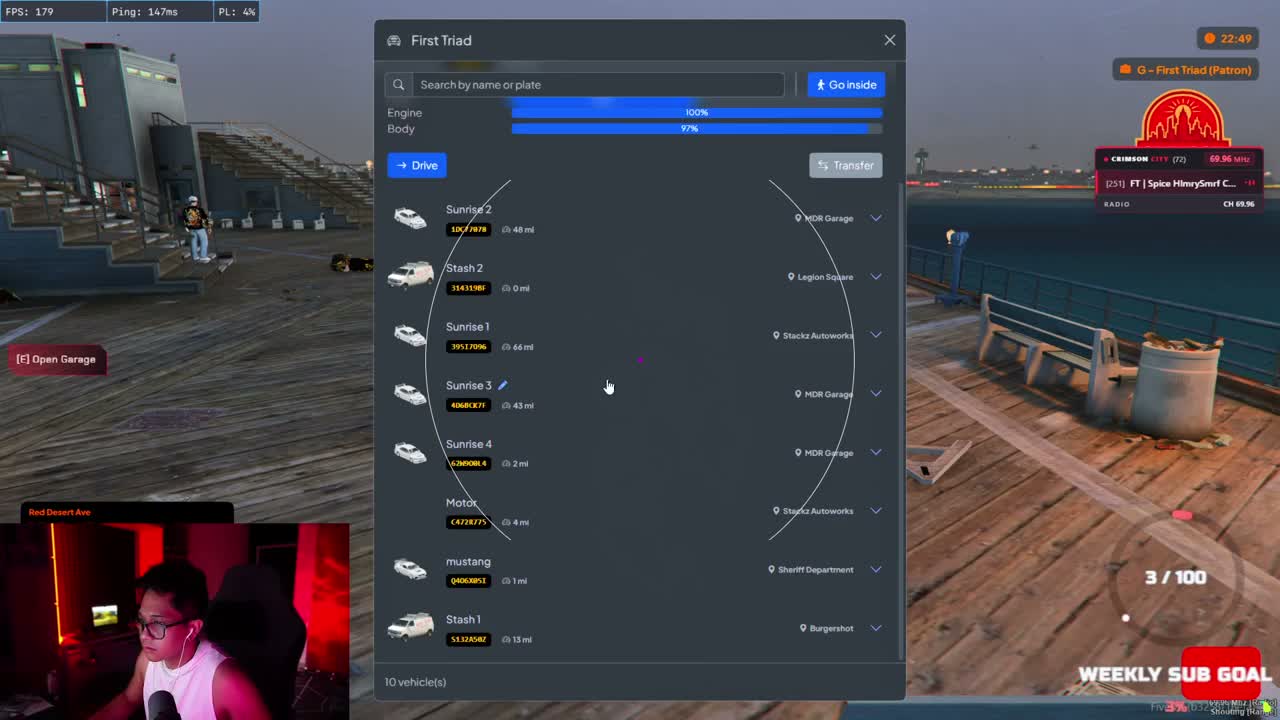Click the Engine health progress bar

(x=697, y=113)
